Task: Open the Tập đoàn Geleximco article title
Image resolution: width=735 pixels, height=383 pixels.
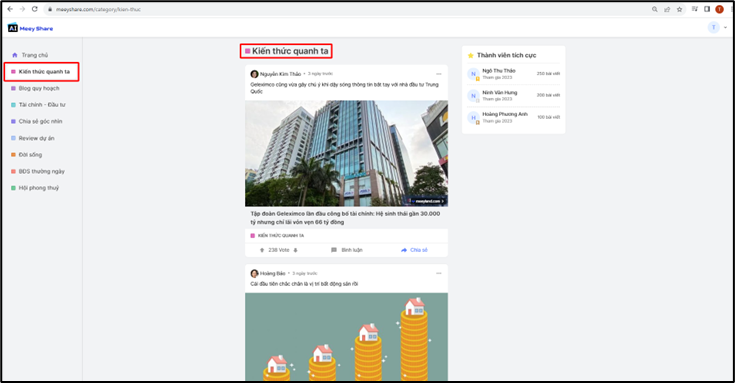Action: tap(345, 218)
